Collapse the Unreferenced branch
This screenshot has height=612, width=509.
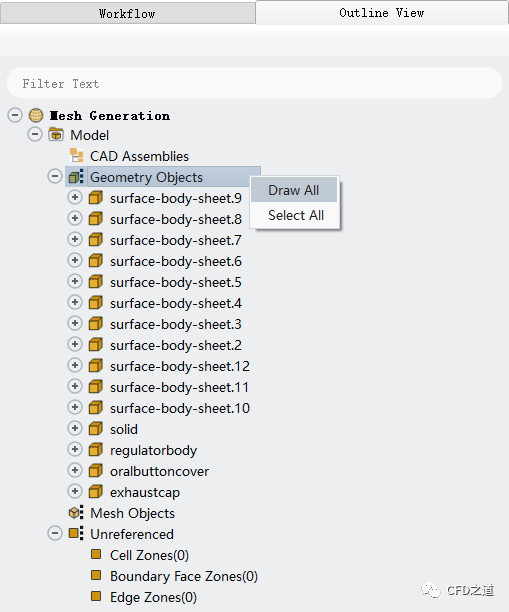click(55, 533)
